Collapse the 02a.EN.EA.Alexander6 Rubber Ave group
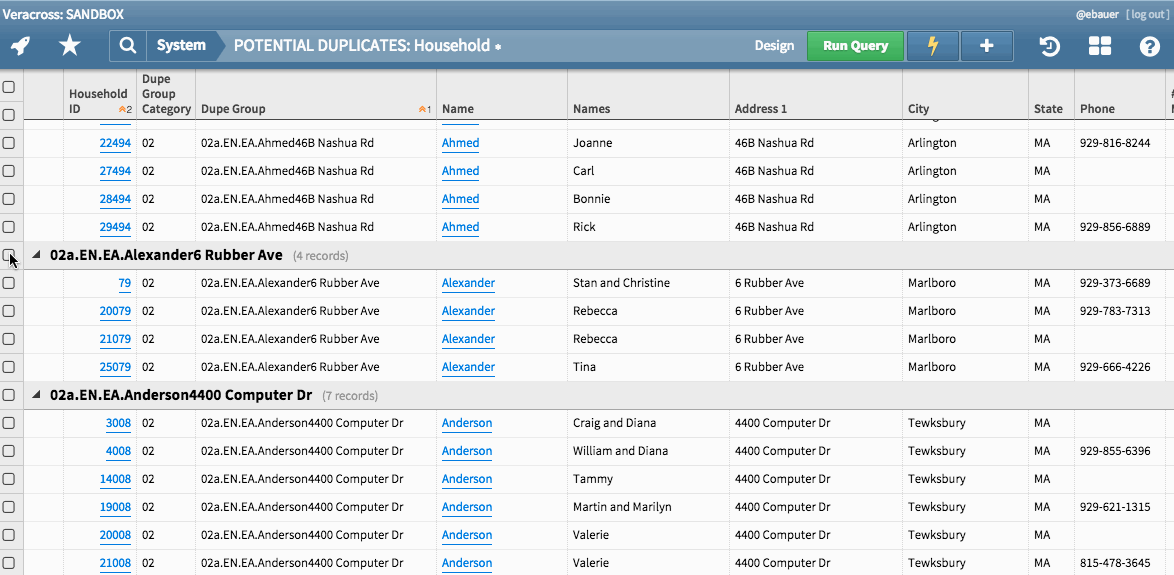The height and width of the screenshot is (575, 1174). [37, 255]
